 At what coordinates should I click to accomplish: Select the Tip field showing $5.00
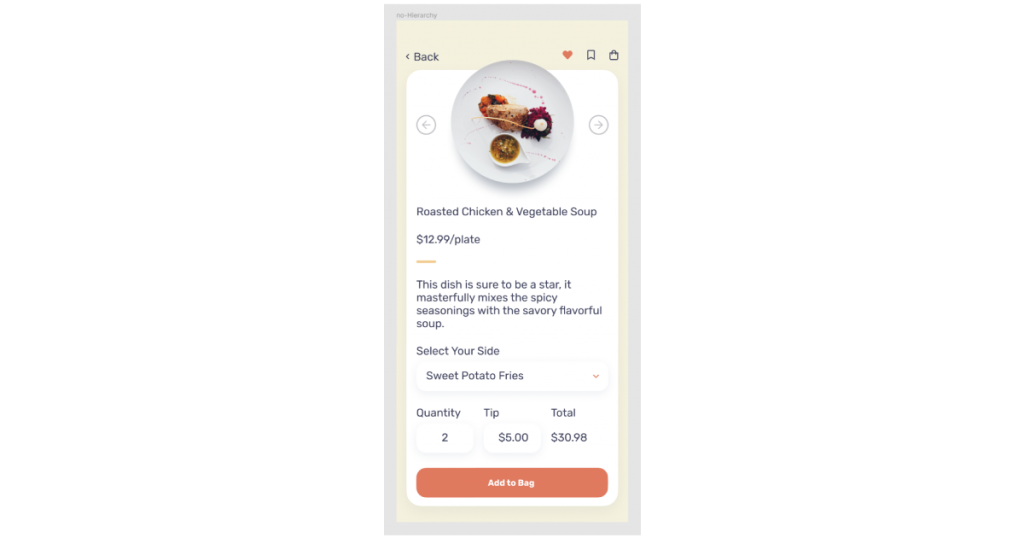(513, 437)
